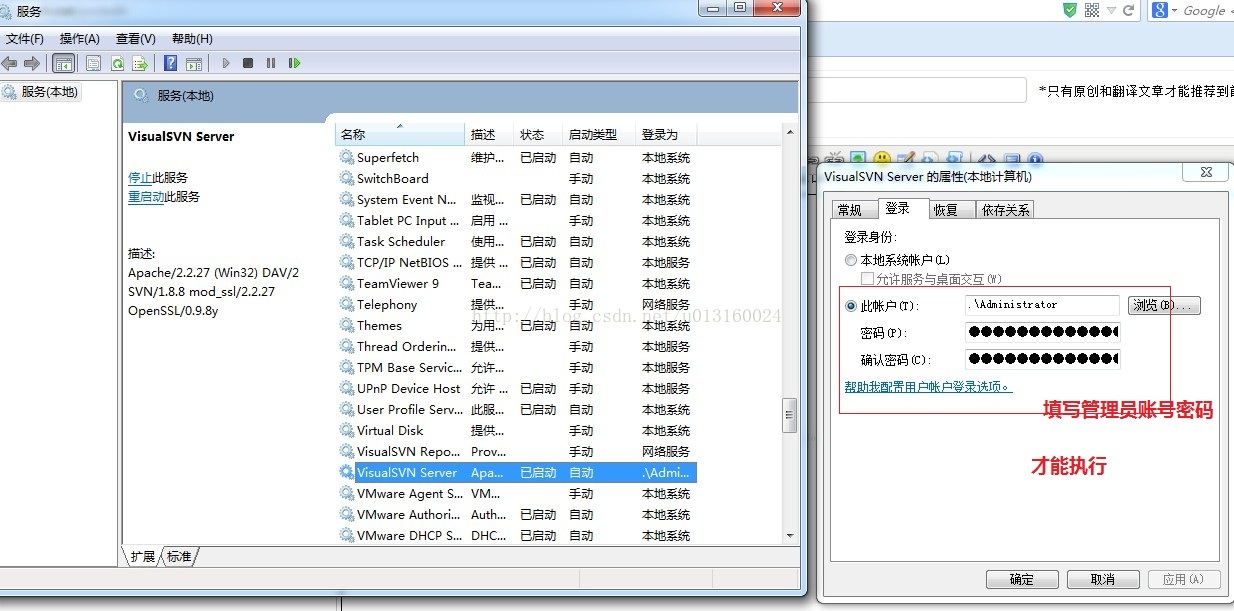
Task: Click the Pause Service toolbar icon
Action: point(271,63)
